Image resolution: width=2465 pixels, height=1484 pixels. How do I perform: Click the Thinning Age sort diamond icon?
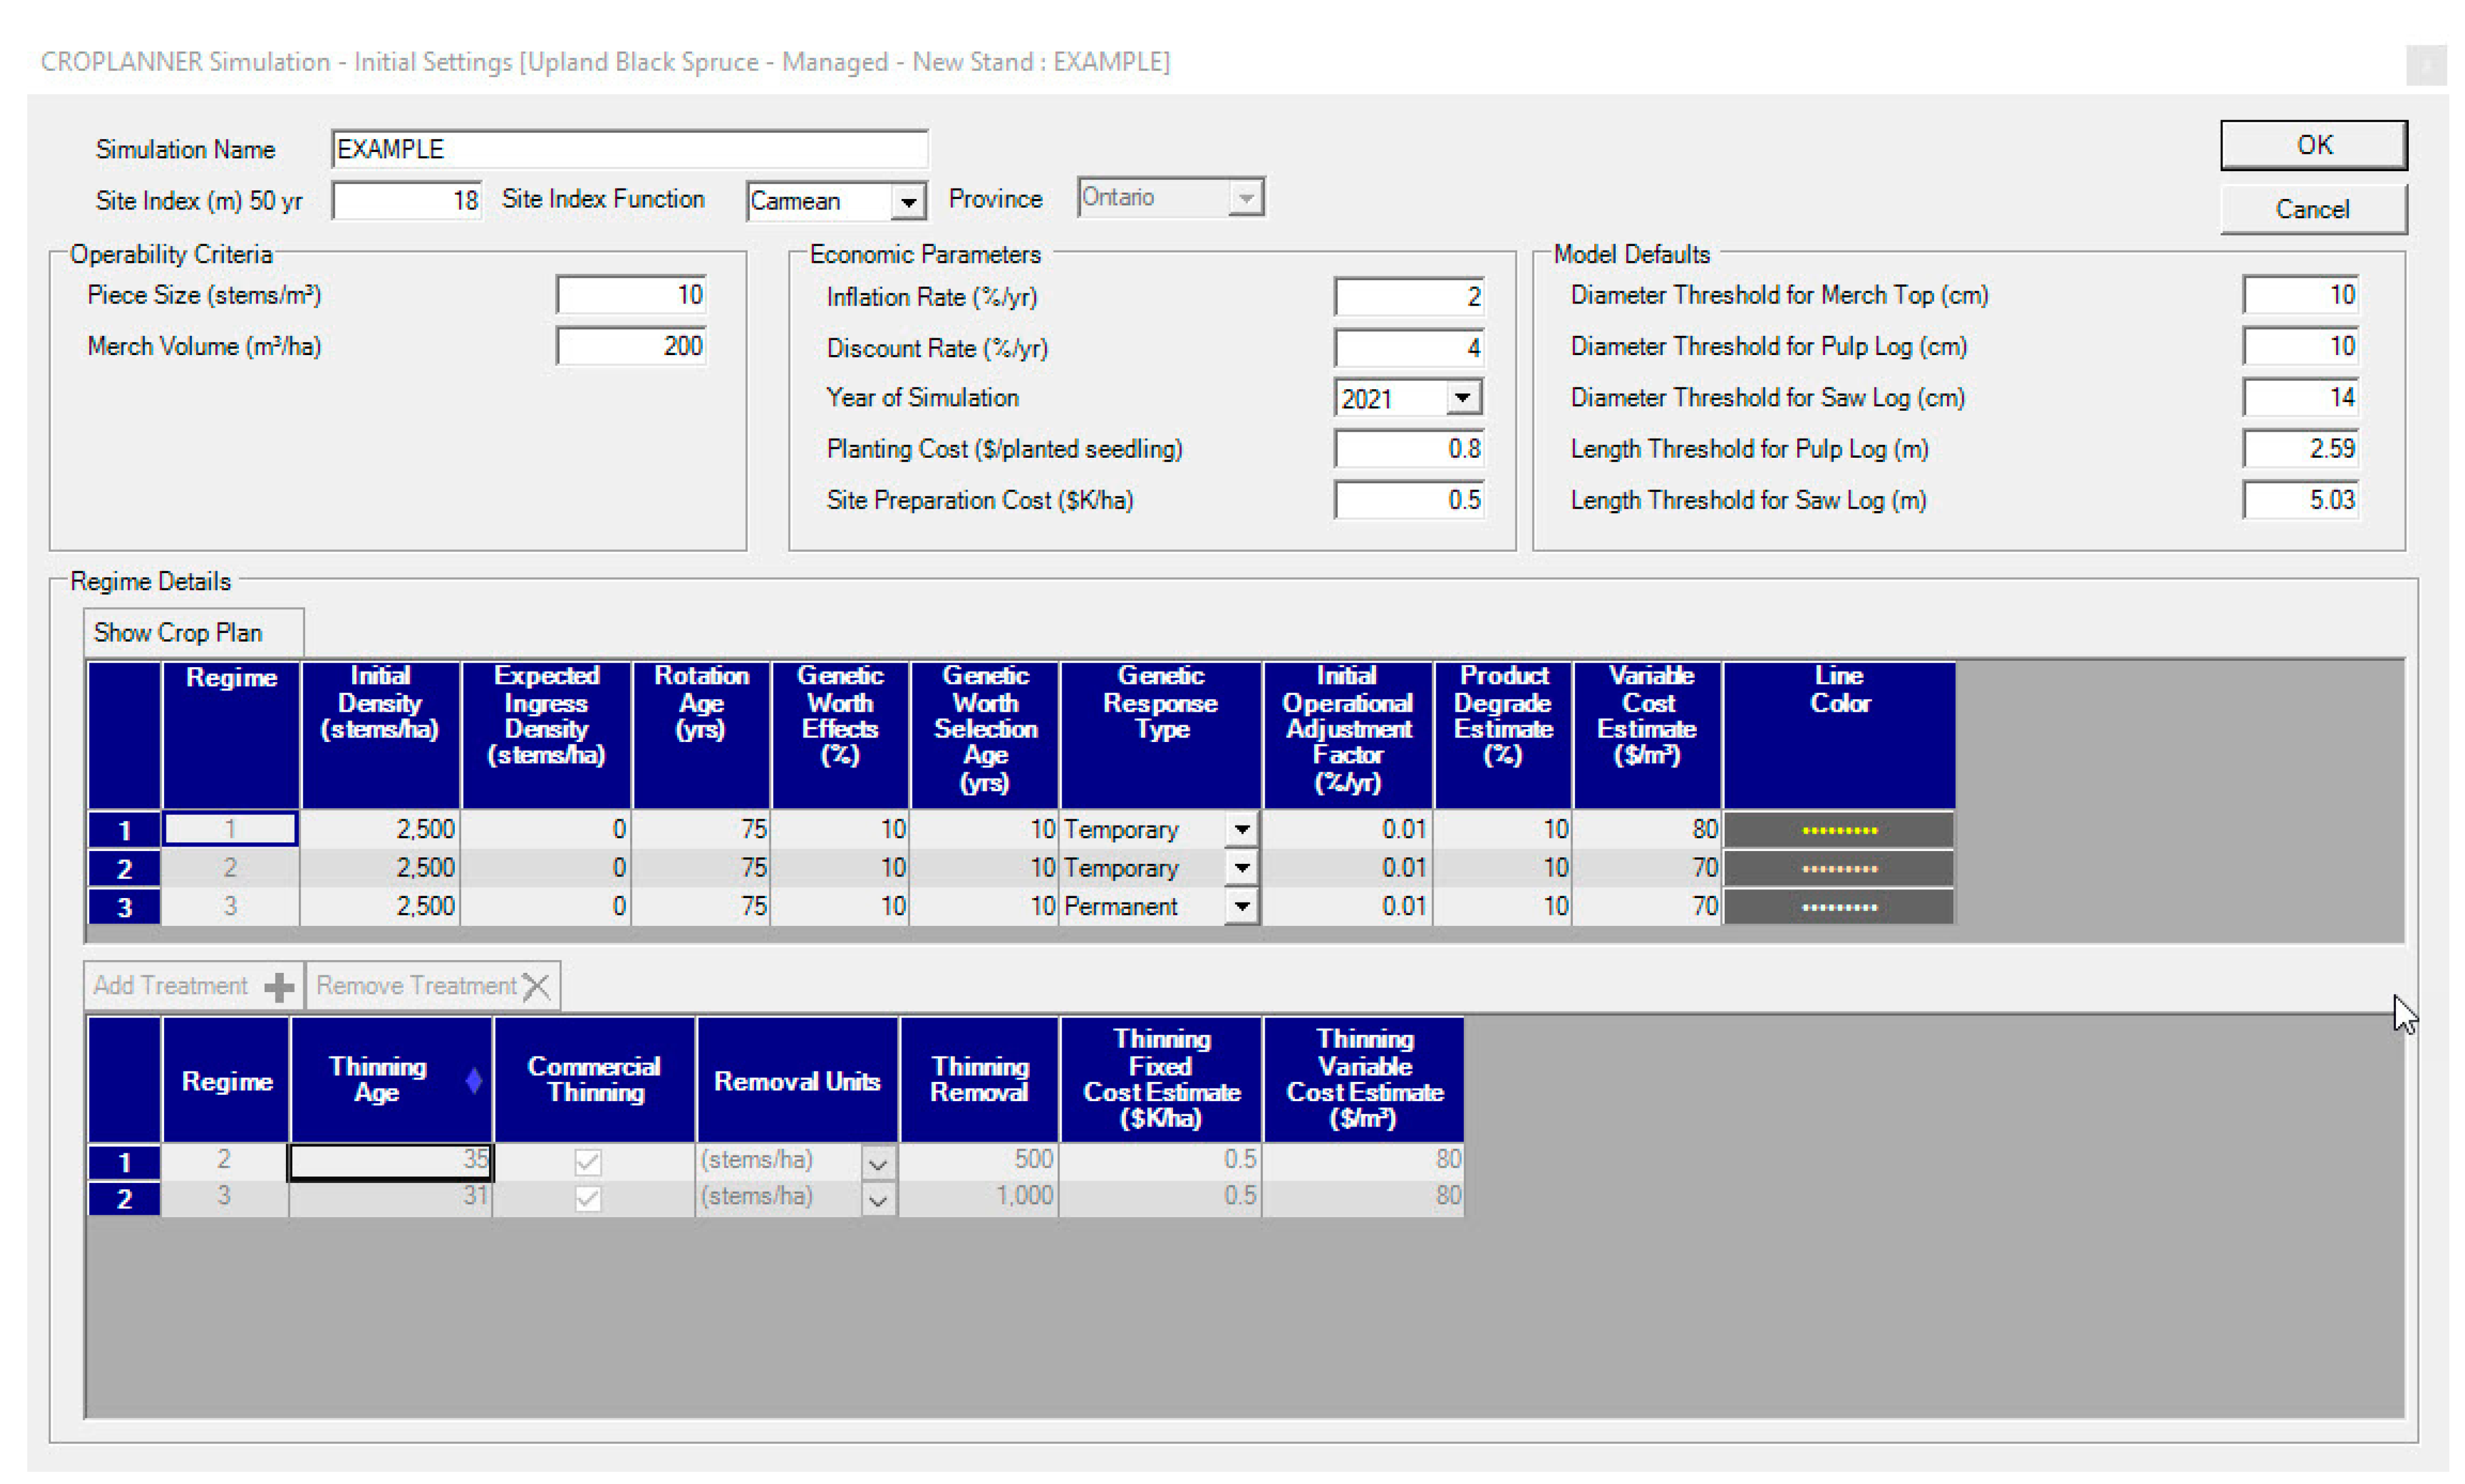473,1080
